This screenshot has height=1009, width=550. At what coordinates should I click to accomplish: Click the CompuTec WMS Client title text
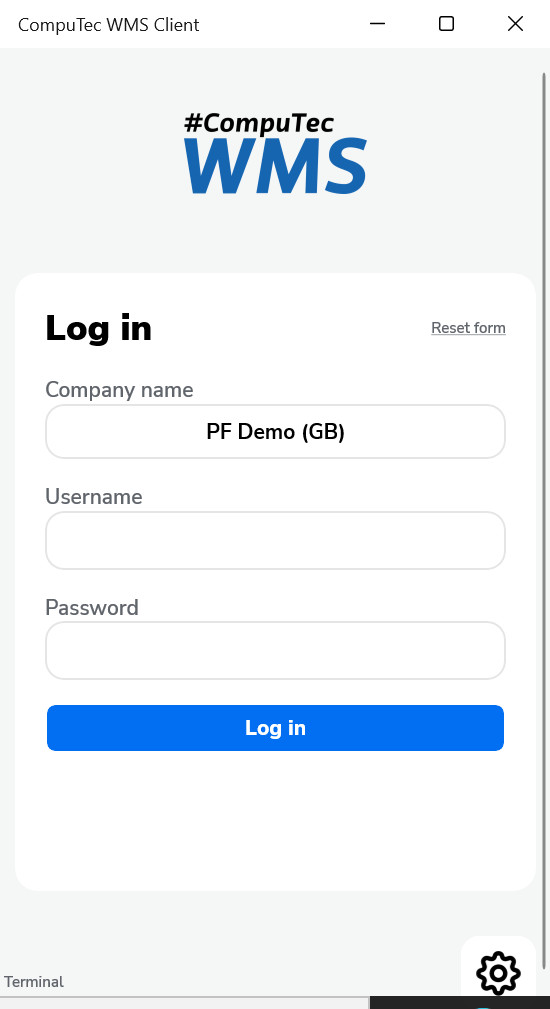(109, 24)
